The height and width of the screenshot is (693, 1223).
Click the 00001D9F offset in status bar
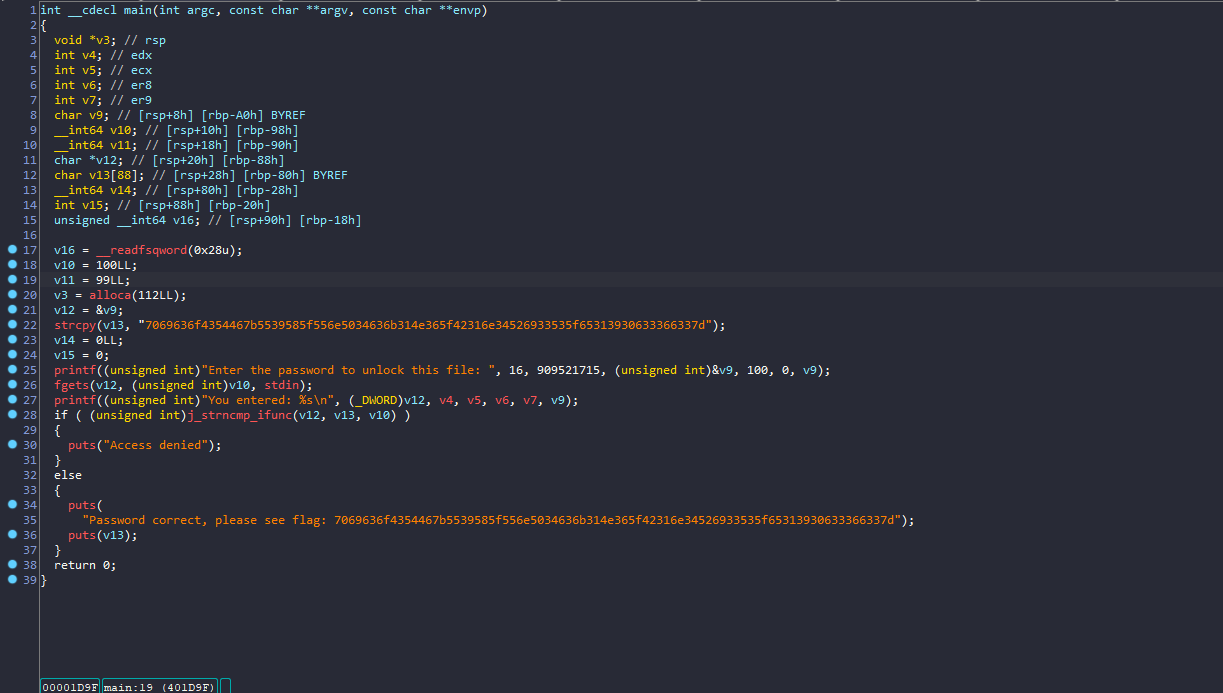pyautogui.click(x=70, y=686)
